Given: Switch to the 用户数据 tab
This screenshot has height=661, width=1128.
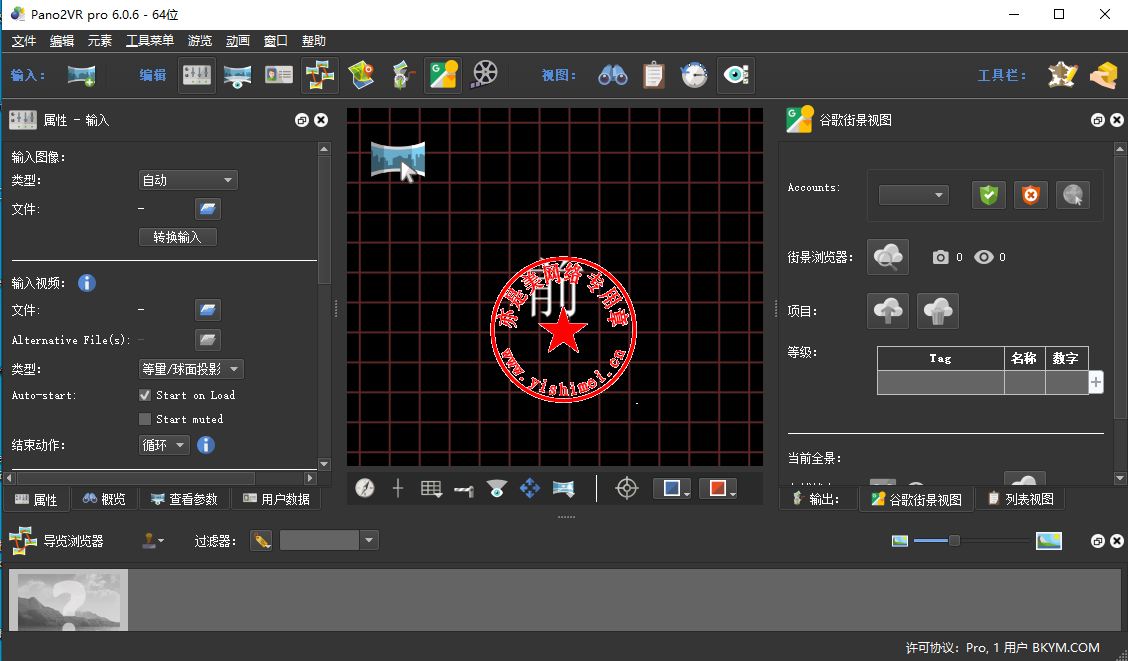Looking at the screenshot, I should [275, 499].
